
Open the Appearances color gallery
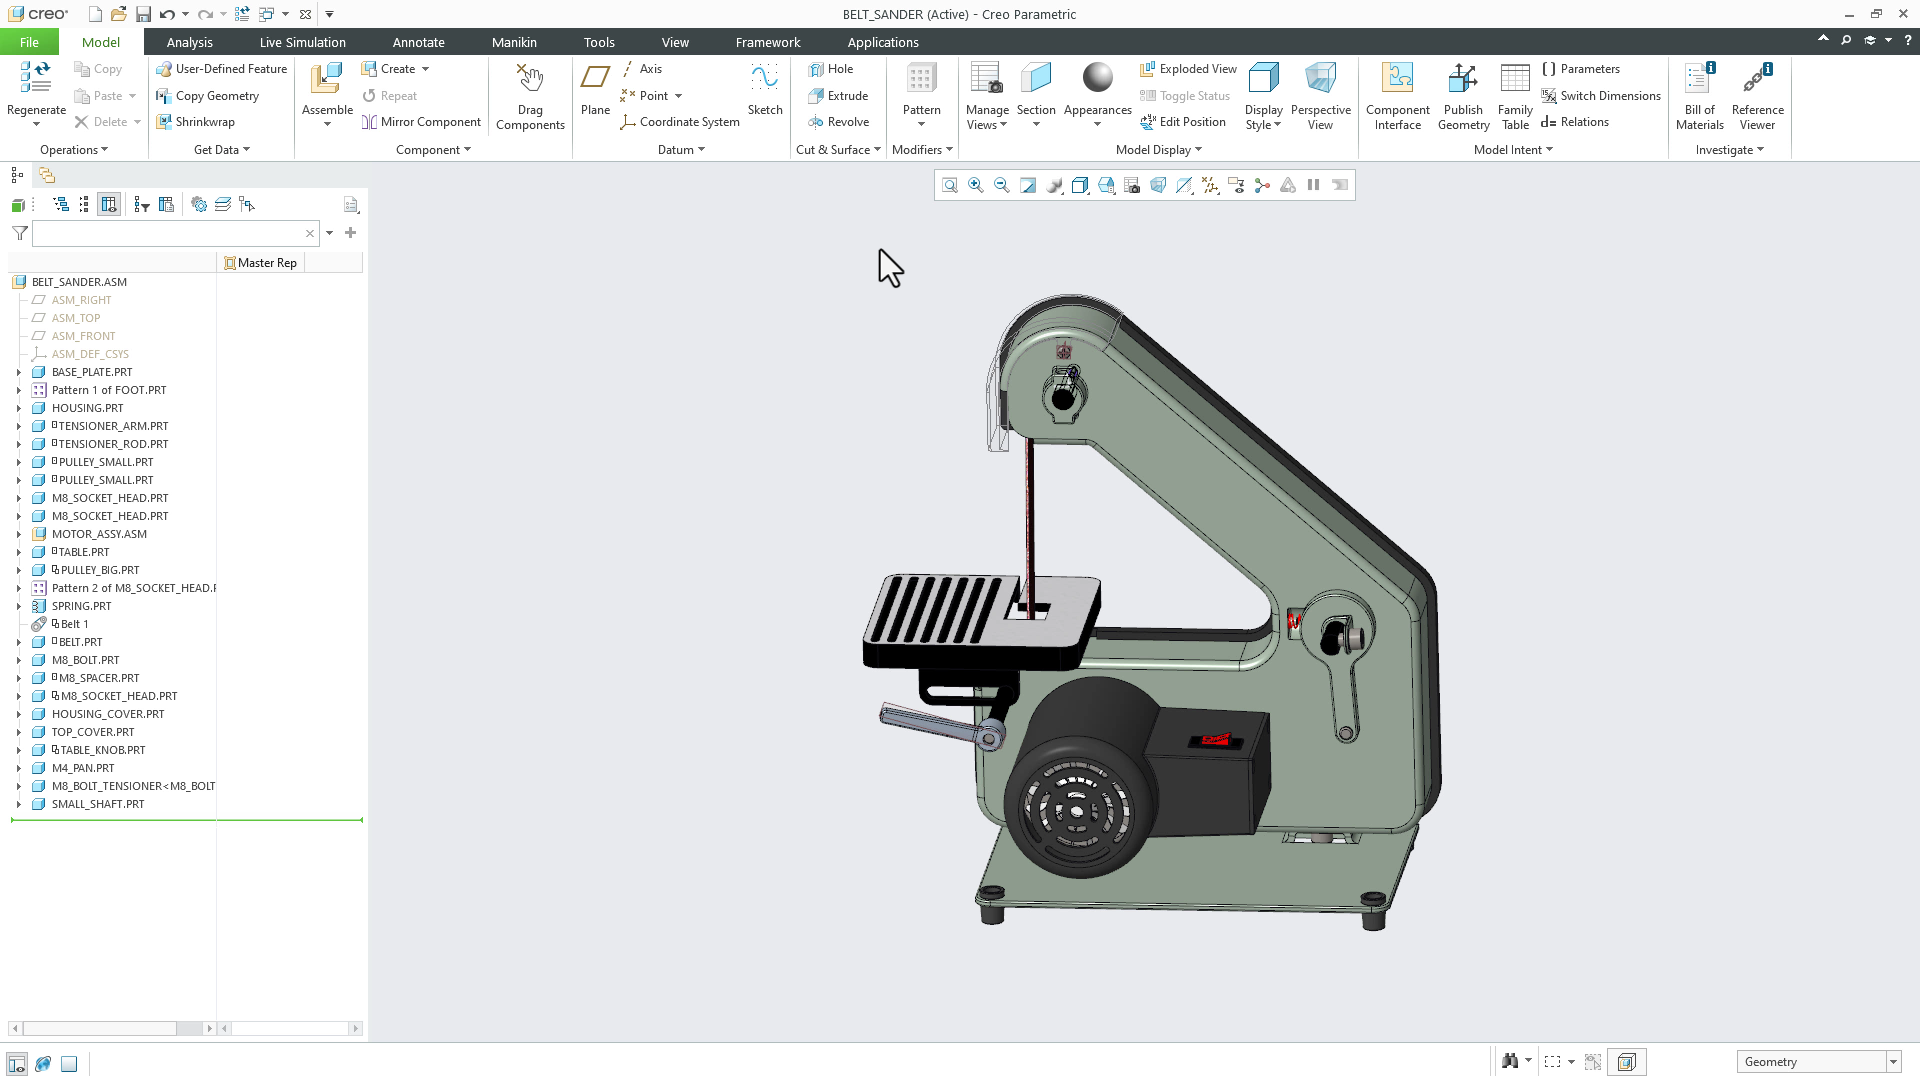point(1097,124)
